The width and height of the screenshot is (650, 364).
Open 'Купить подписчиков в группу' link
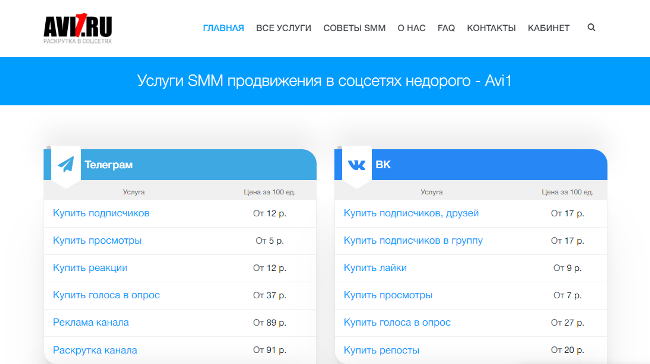click(x=413, y=240)
